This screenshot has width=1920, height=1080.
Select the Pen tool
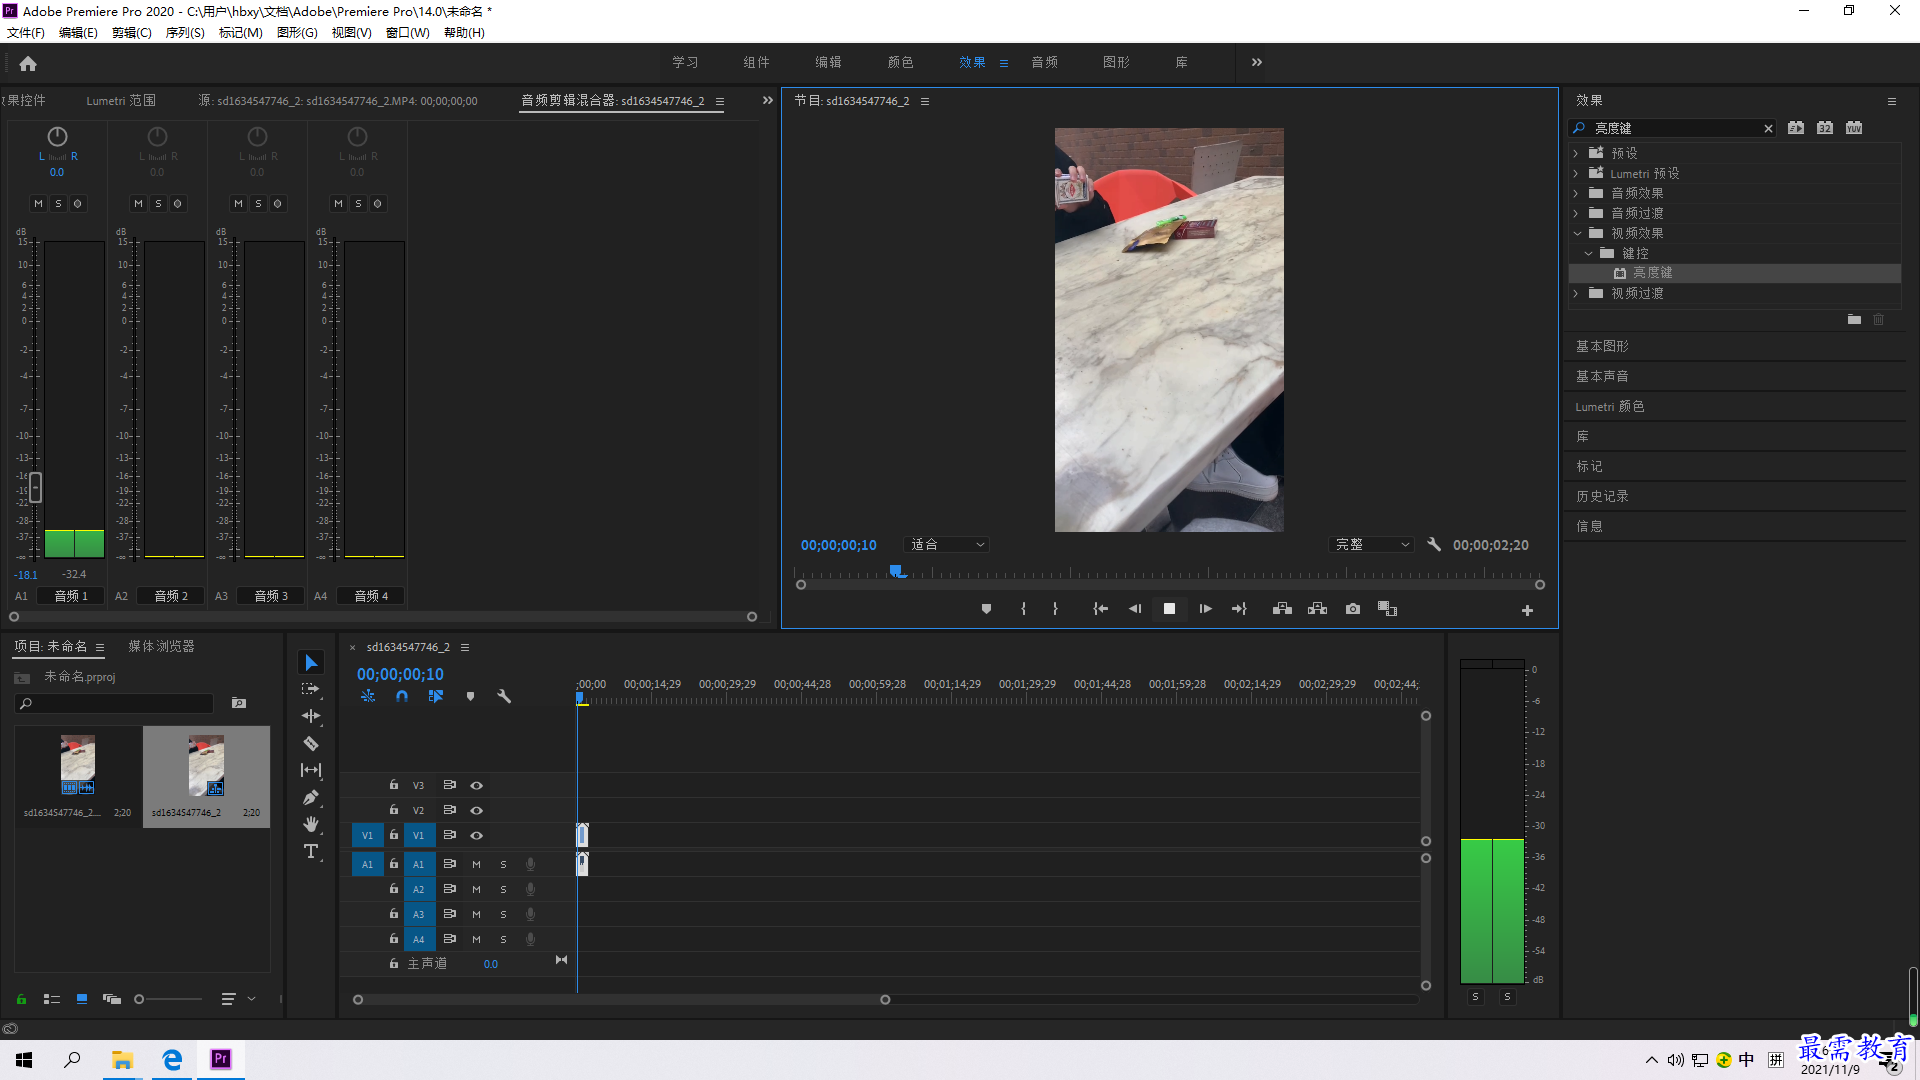point(311,797)
